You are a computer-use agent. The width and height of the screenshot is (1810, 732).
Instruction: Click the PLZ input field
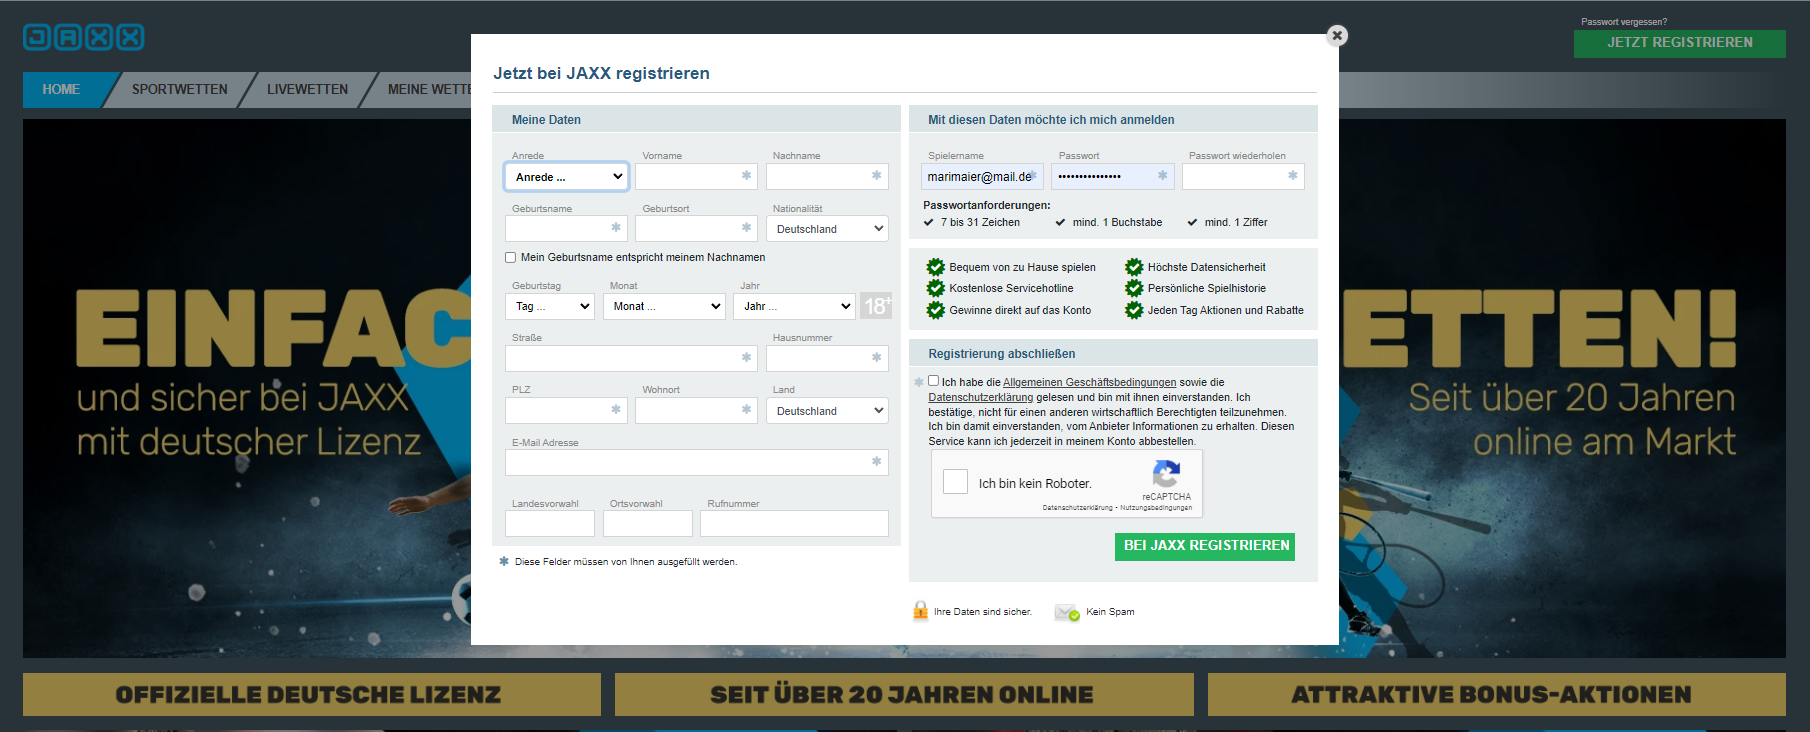(567, 410)
